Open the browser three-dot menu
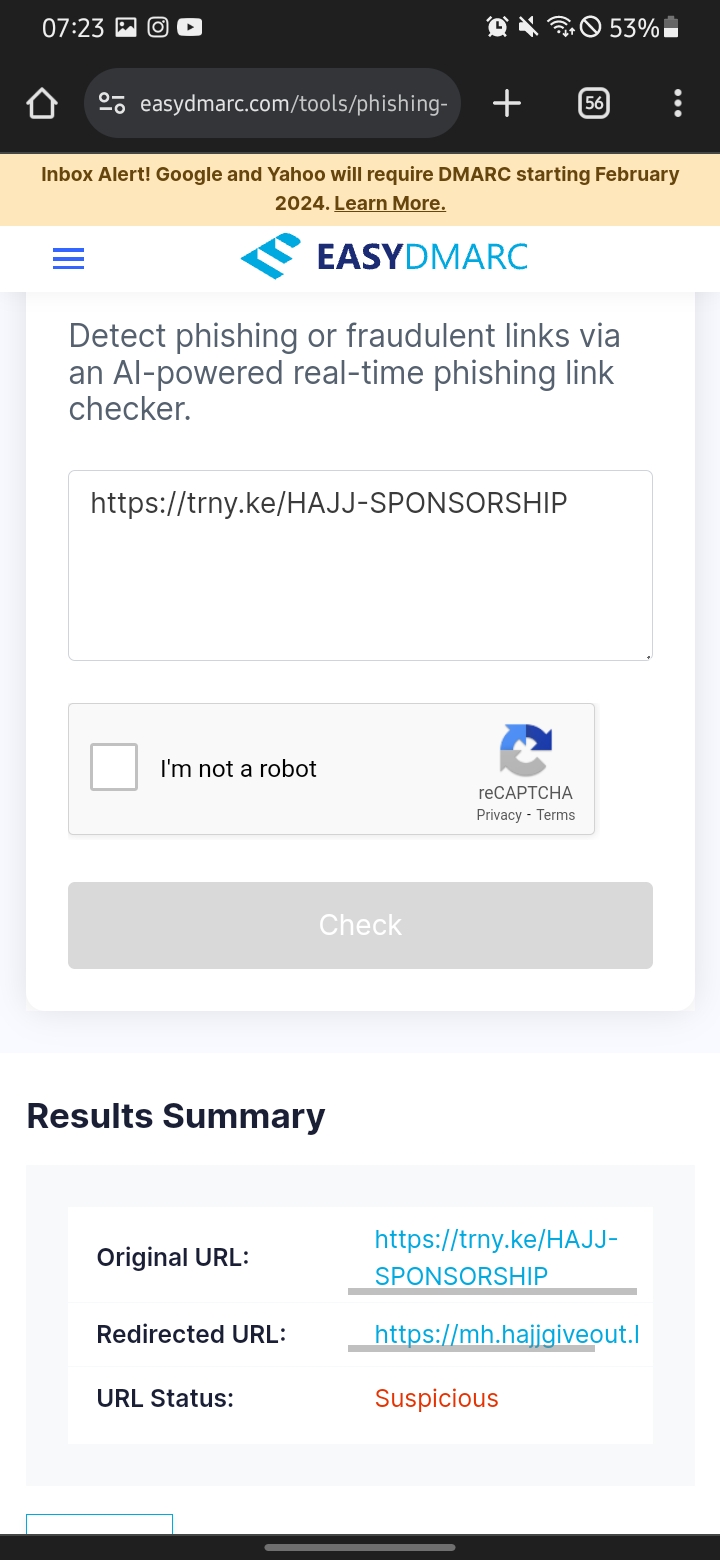The width and height of the screenshot is (720, 1560). point(678,103)
